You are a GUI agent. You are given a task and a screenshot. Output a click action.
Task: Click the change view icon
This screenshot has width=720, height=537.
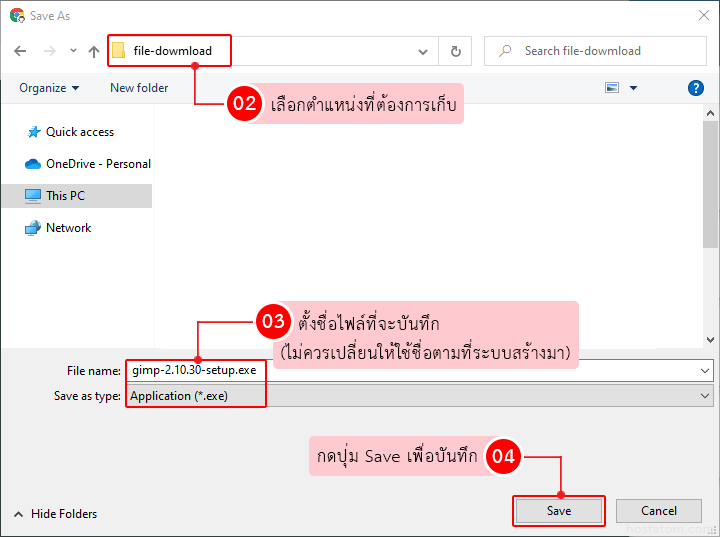[612, 88]
